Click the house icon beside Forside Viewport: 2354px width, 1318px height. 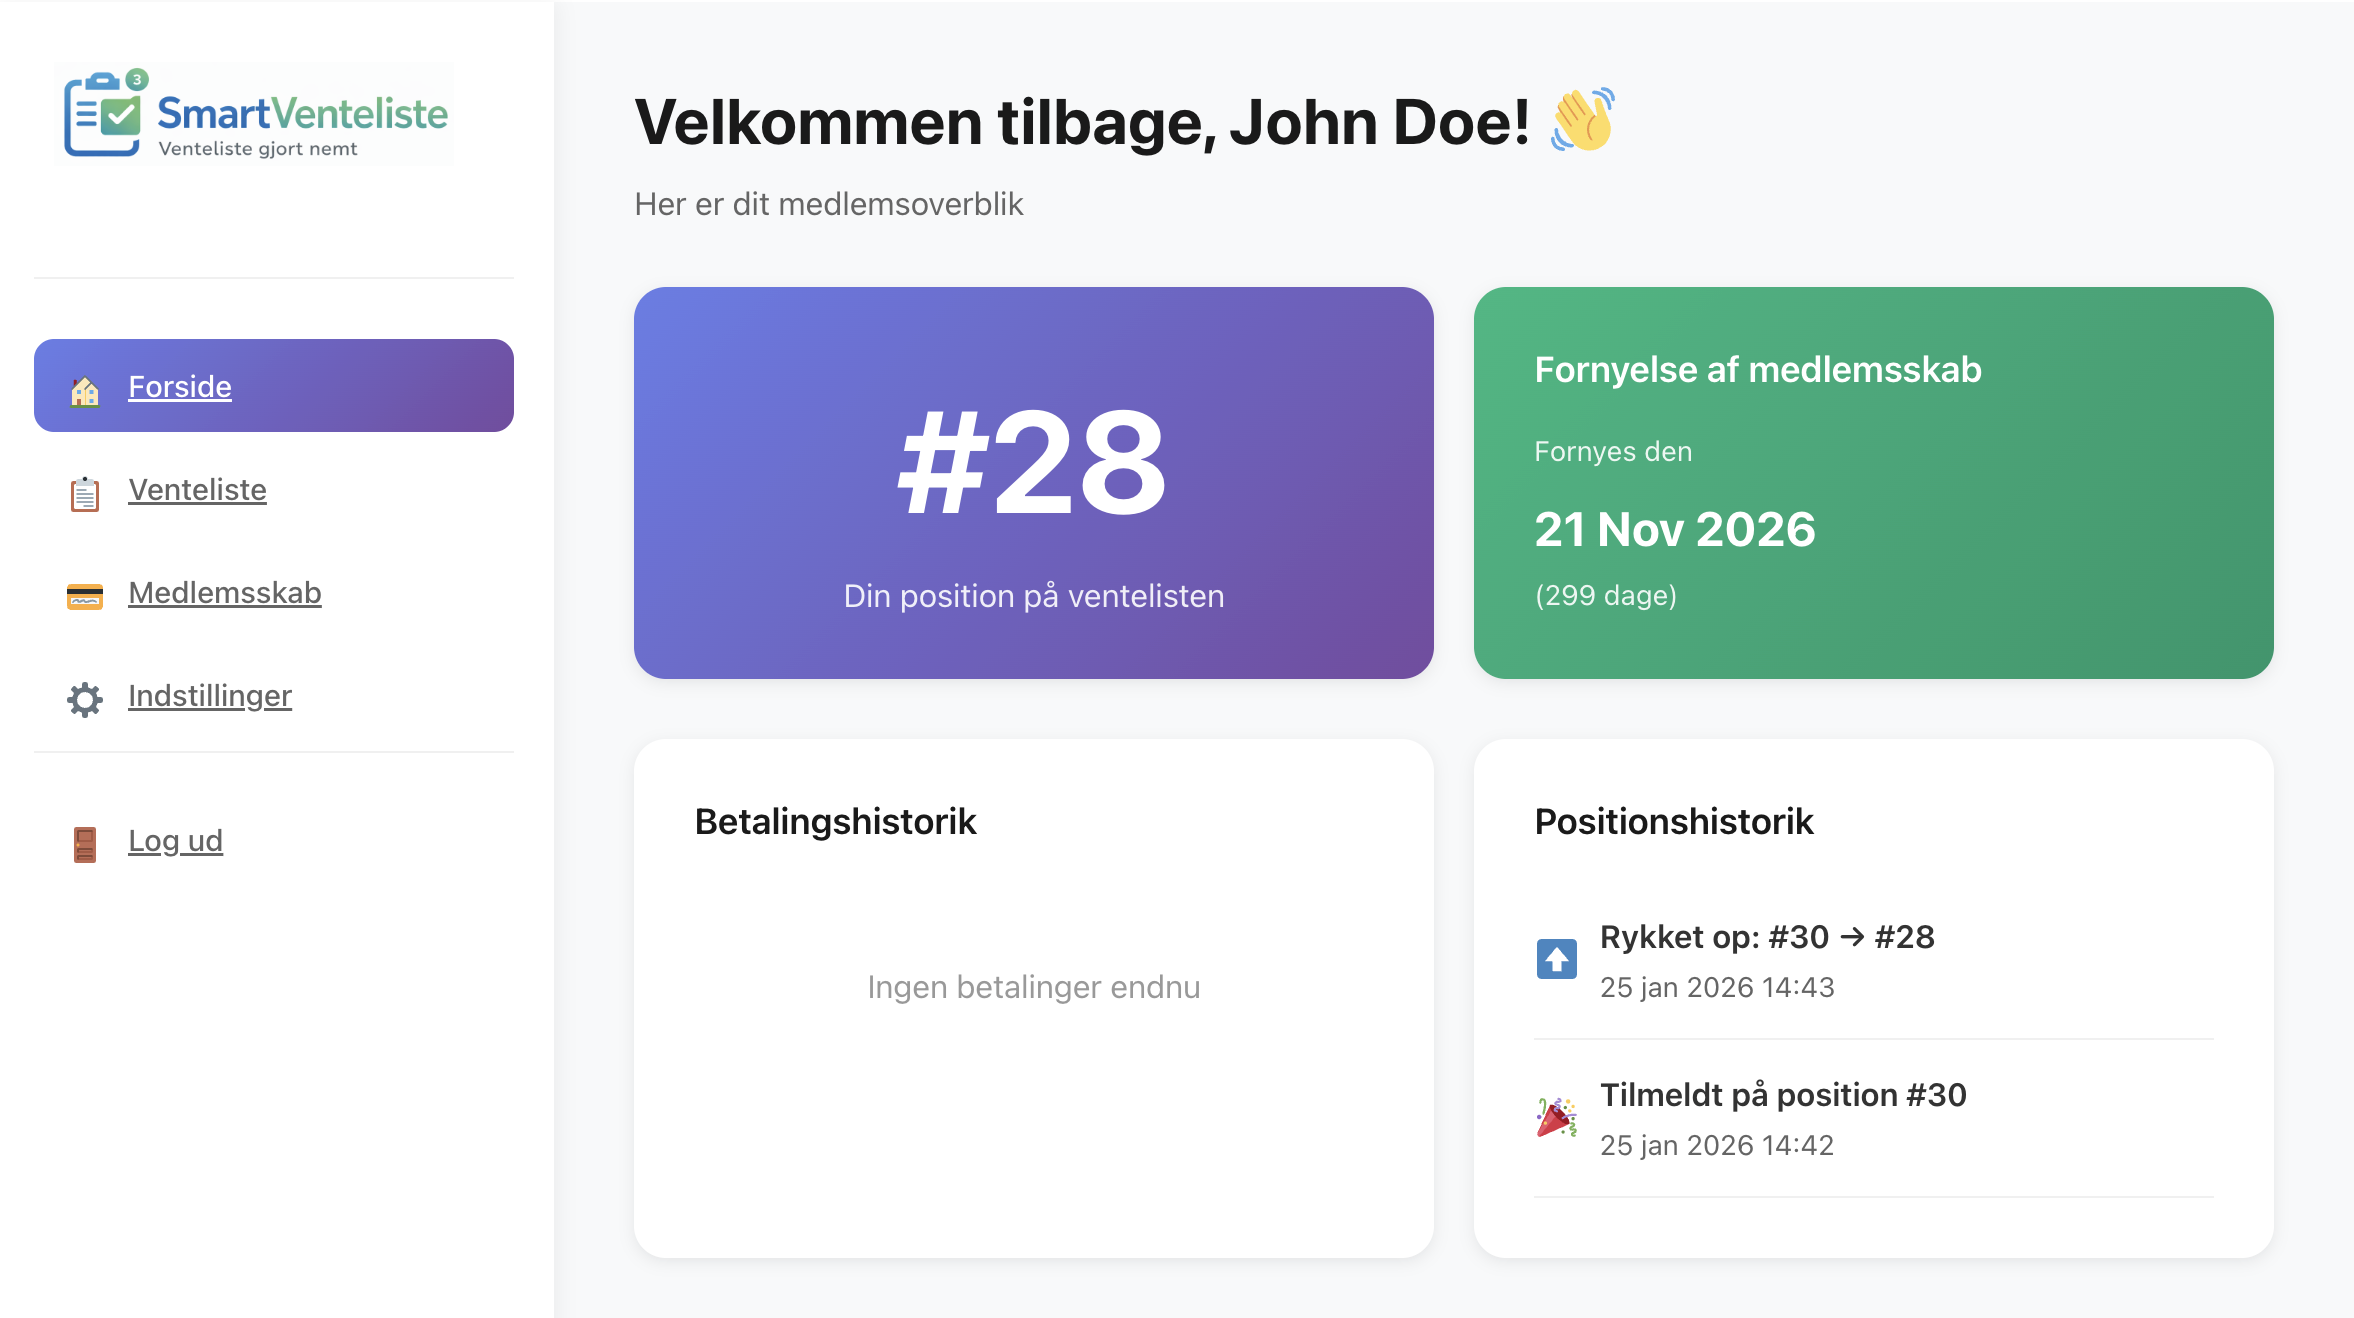(85, 391)
